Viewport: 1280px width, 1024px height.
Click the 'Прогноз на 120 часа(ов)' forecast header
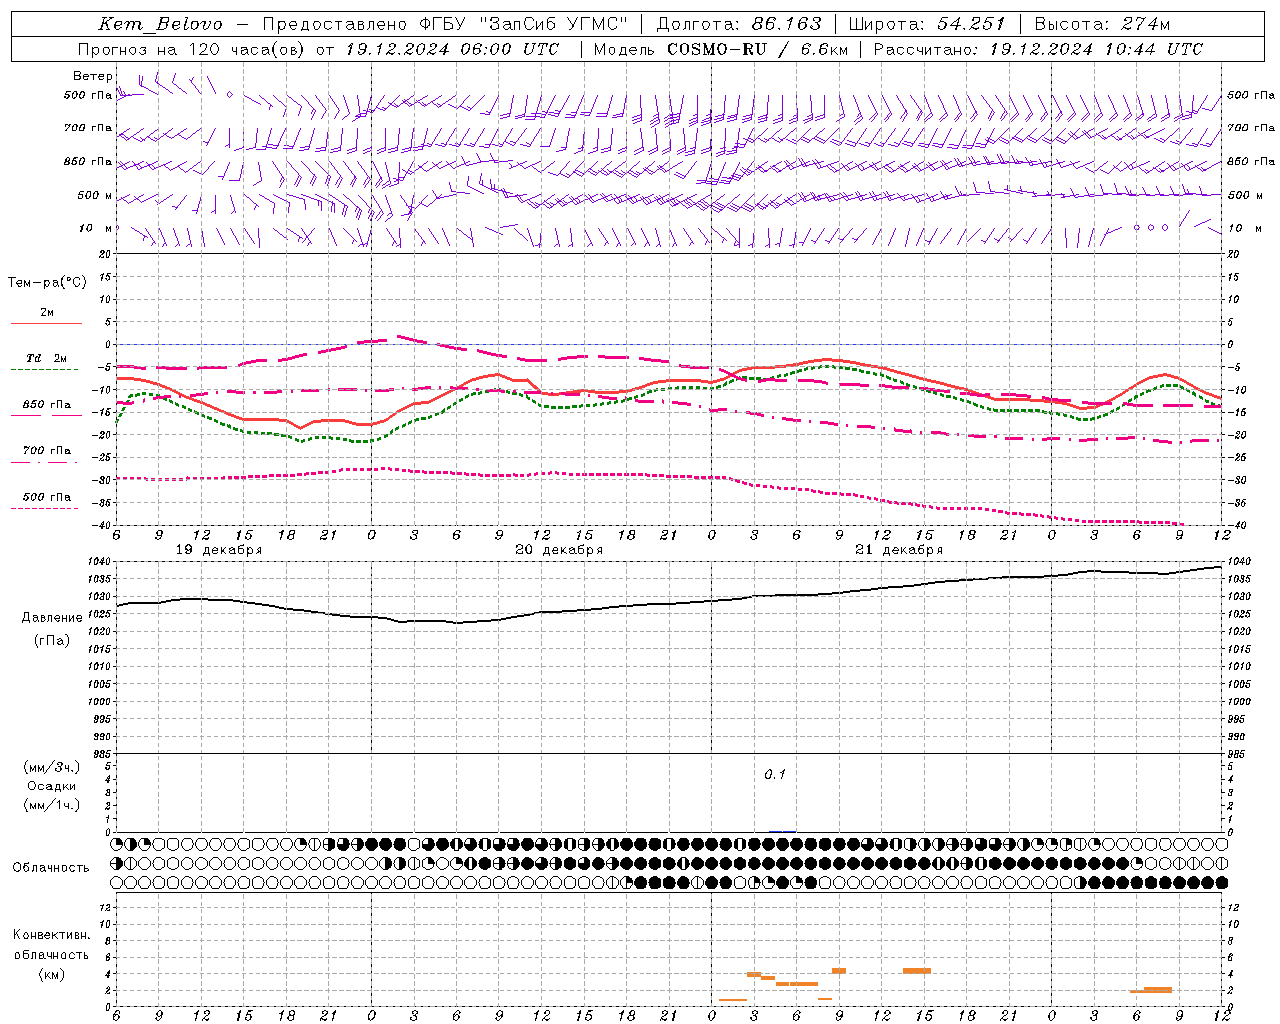click(x=192, y=49)
